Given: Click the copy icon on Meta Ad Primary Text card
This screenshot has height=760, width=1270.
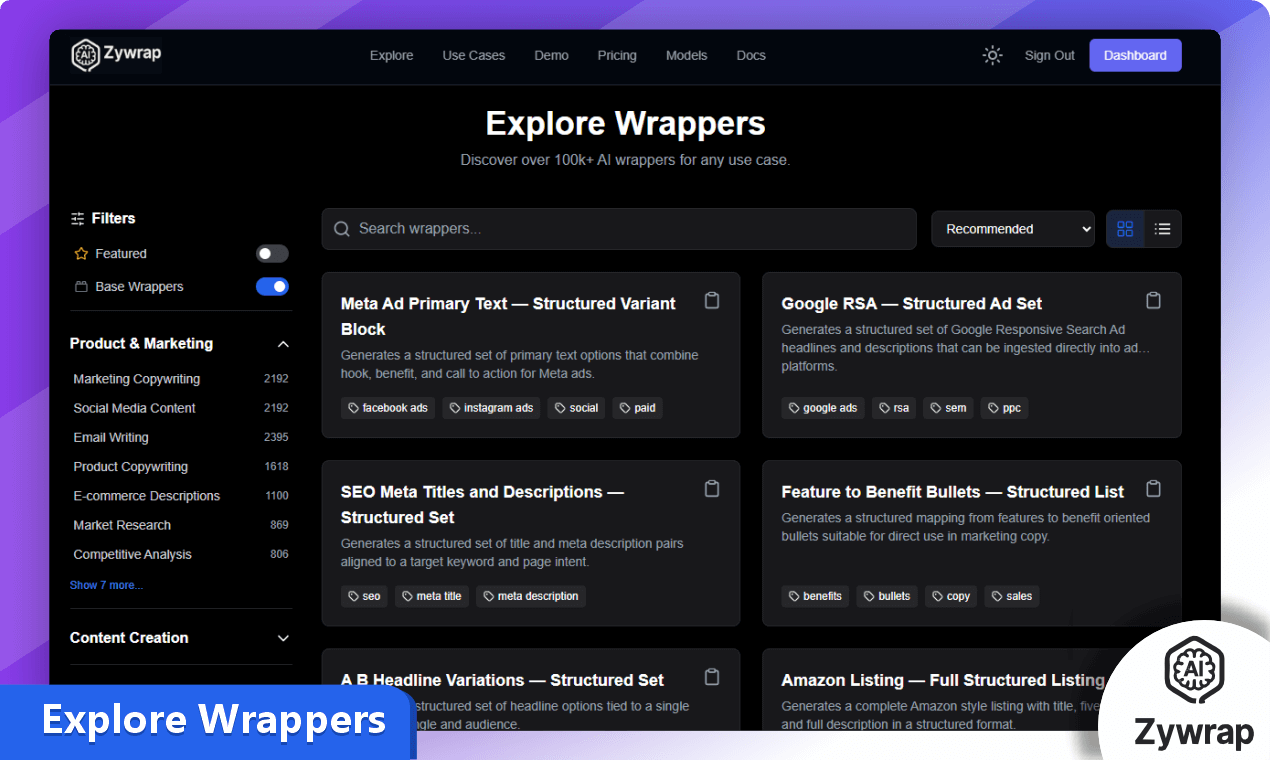Looking at the screenshot, I should (712, 300).
